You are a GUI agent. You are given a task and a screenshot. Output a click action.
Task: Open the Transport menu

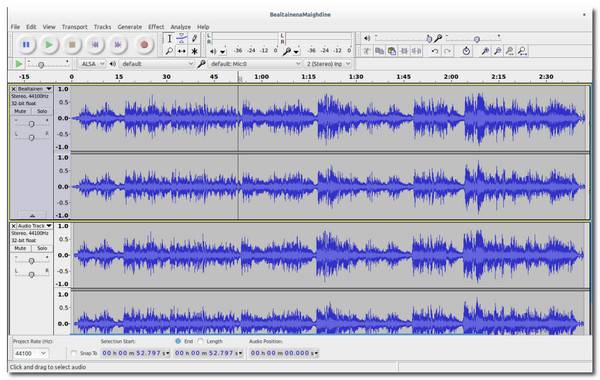[75, 27]
